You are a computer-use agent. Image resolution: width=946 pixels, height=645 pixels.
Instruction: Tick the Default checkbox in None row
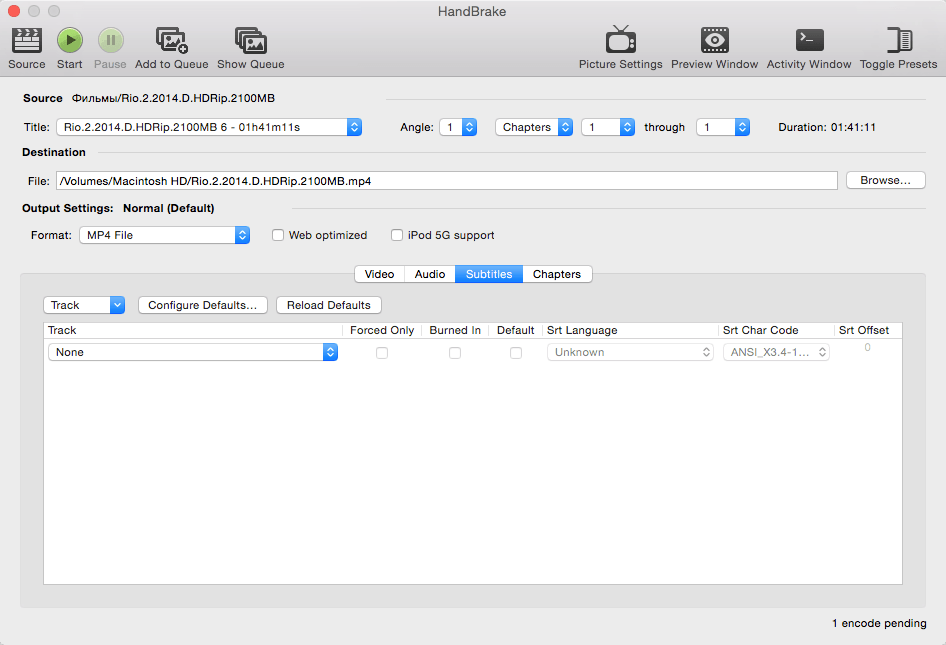(x=516, y=353)
